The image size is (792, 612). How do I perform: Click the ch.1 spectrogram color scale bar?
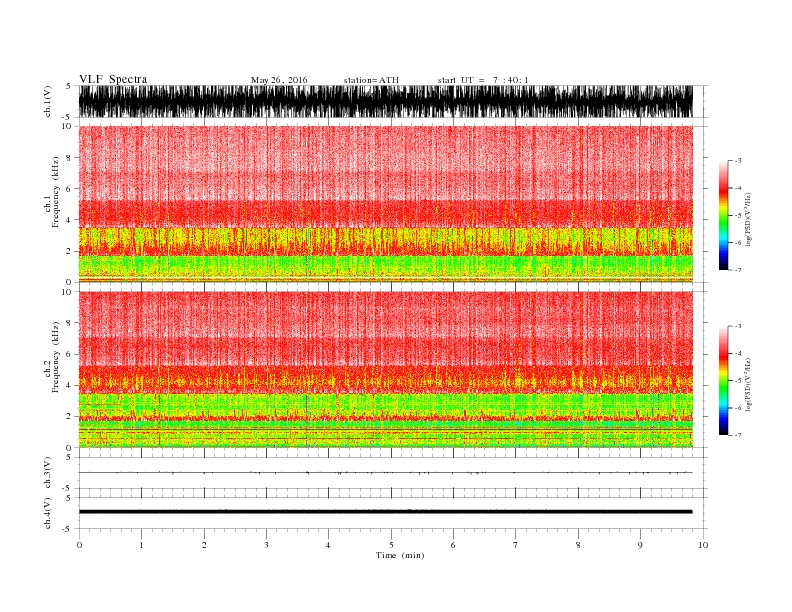tap(723, 215)
